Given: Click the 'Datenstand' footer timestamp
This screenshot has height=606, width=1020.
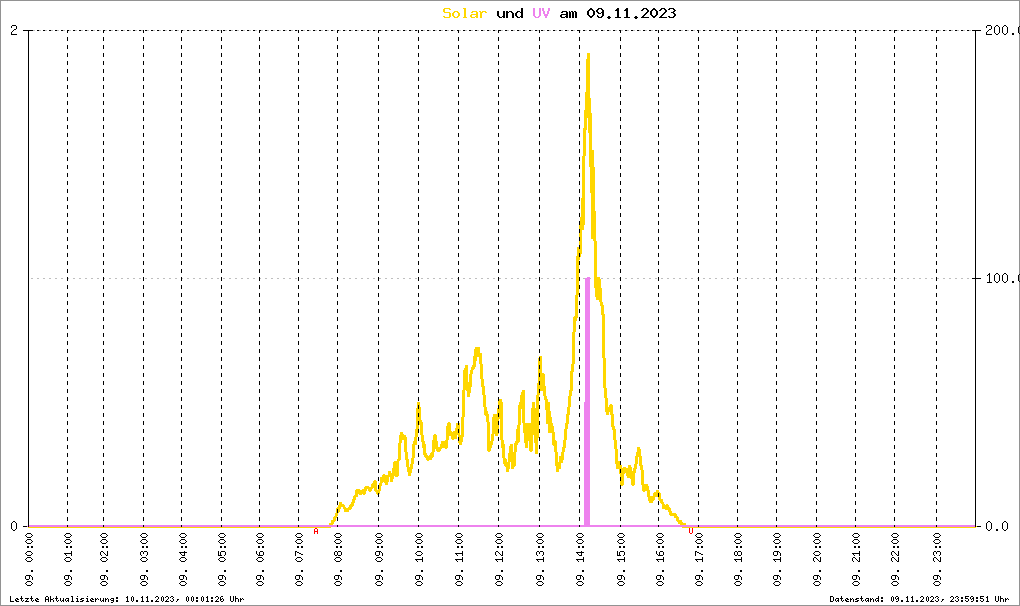Looking at the screenshot, I should click(x=919, y=599).
